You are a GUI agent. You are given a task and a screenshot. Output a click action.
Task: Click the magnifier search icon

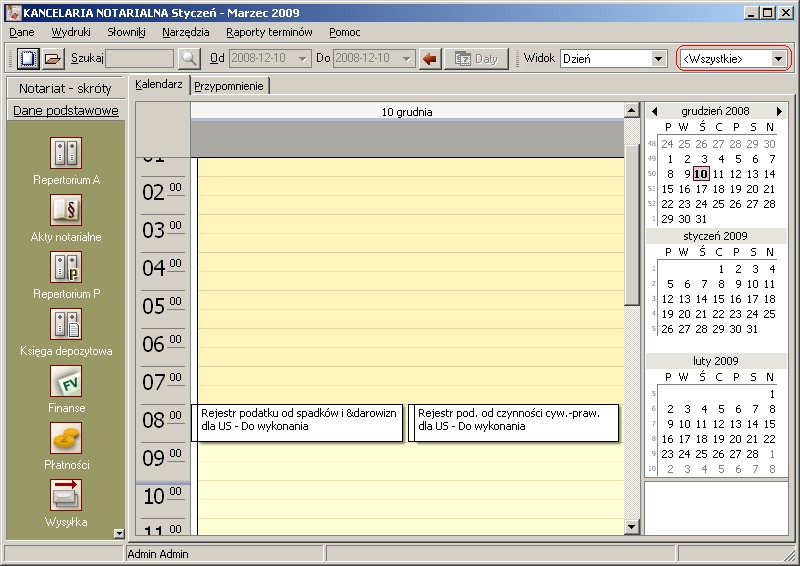188,59
